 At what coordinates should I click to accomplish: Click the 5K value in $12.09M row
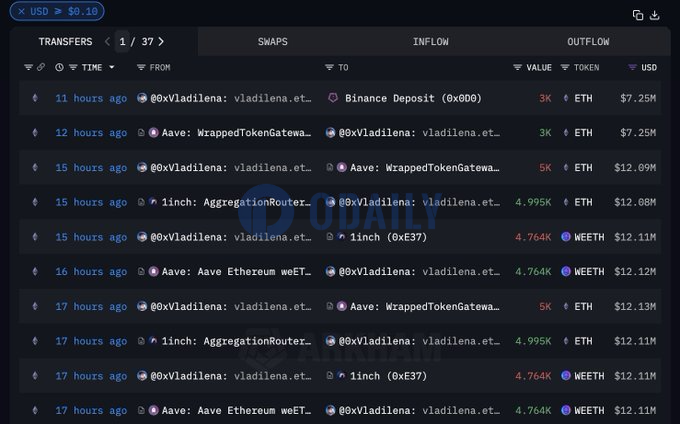[x=545, y=168]
